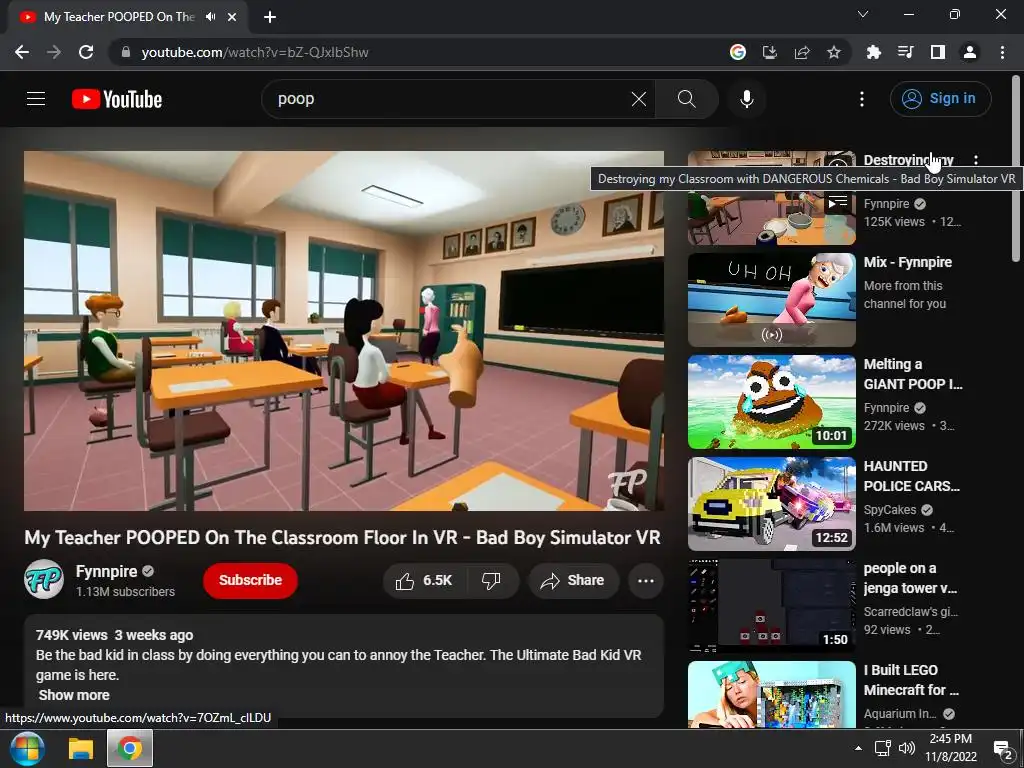
Task: Toggle Chrome side panel icon
Action: tap(938, 52)
